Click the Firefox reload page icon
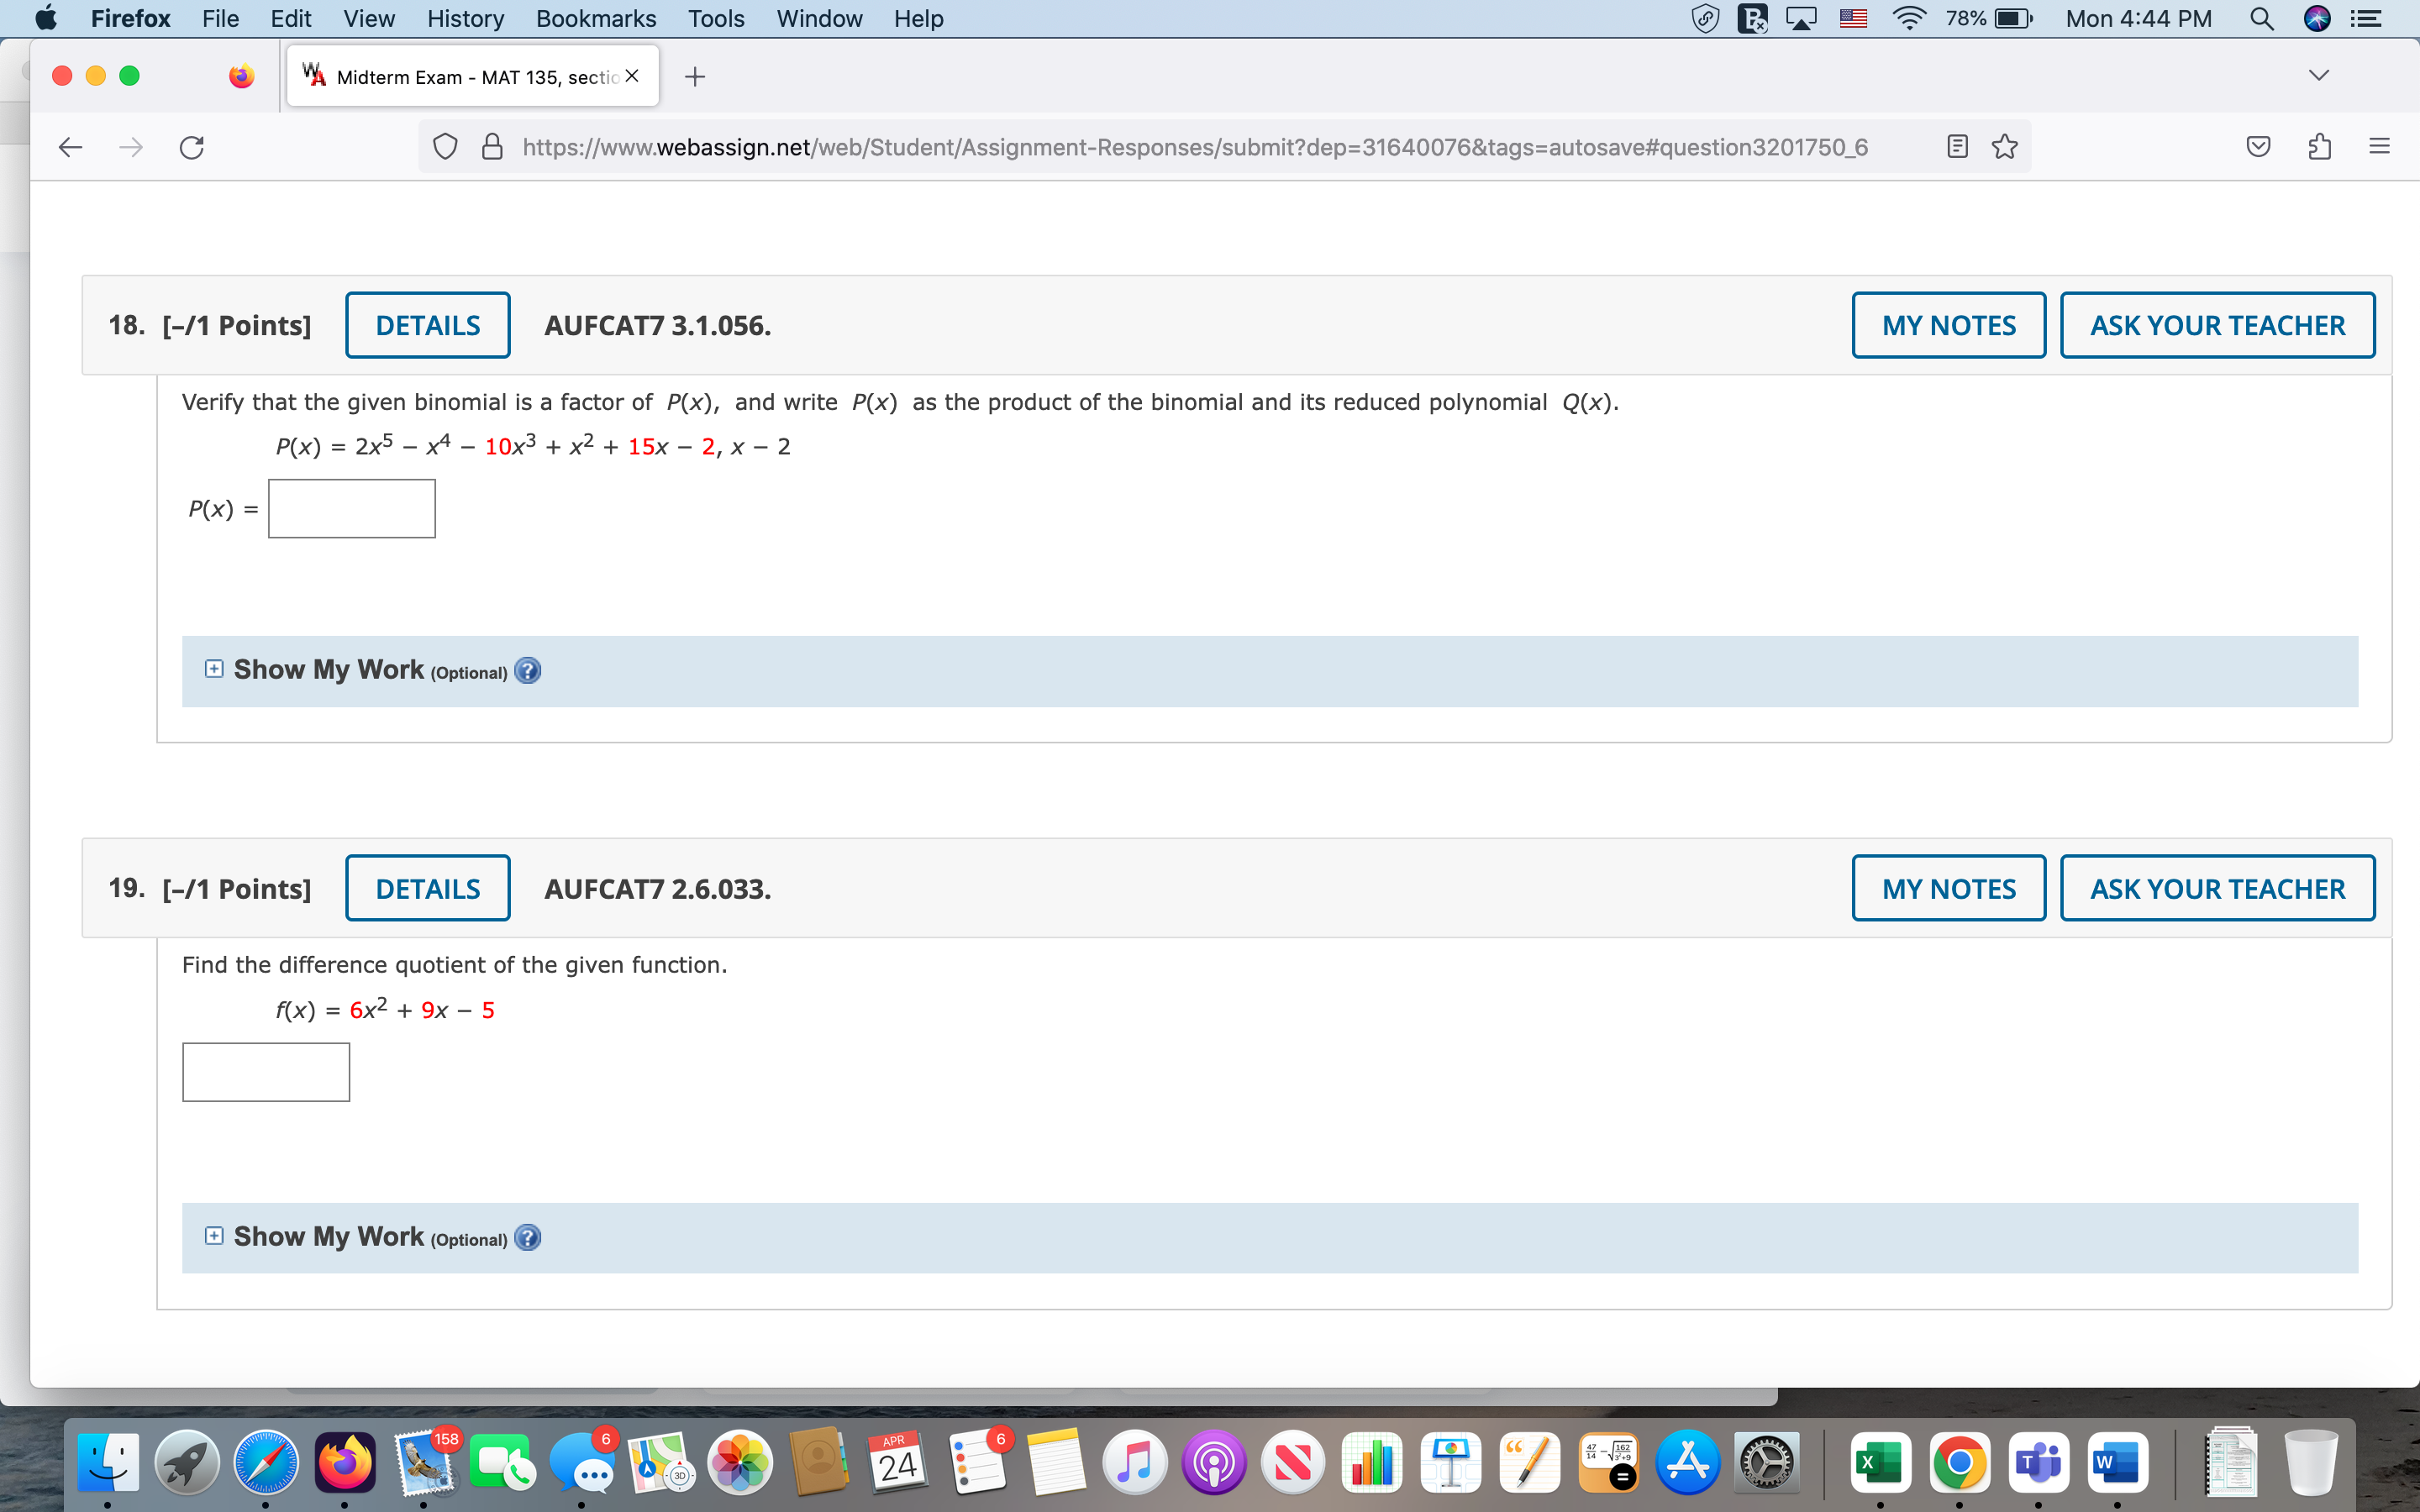Image resolution: width=2420 pixels, height=1512 pixels. click(x=192, y=148)
